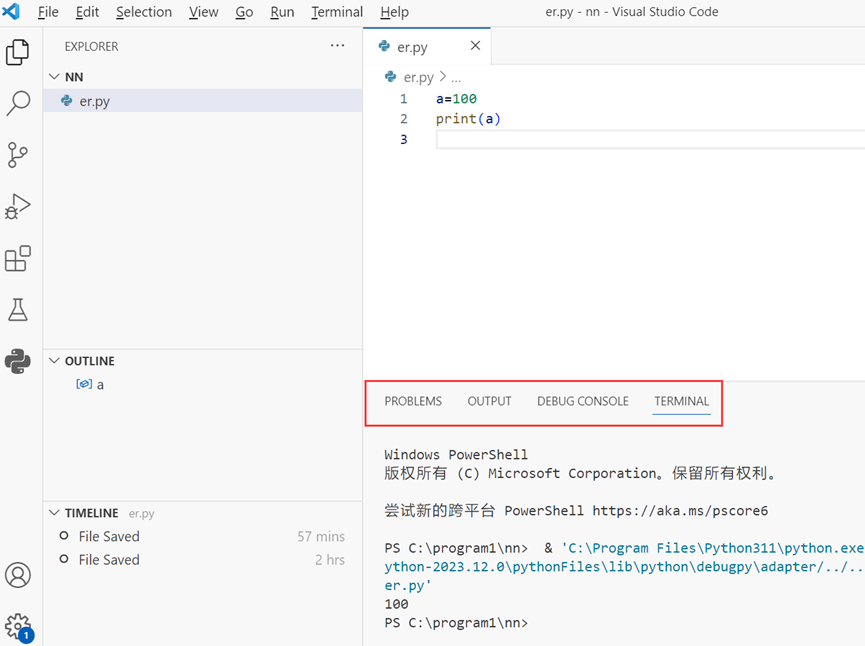Click breadcrumb chevron after er.py
865x646 pixels.
pyautogui.click(x=442, y=77)
